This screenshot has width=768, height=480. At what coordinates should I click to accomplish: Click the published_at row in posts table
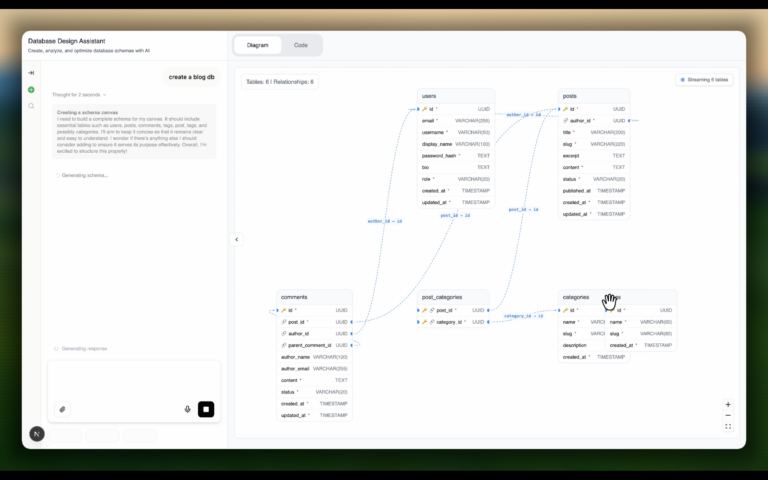[x=594, y=191]
